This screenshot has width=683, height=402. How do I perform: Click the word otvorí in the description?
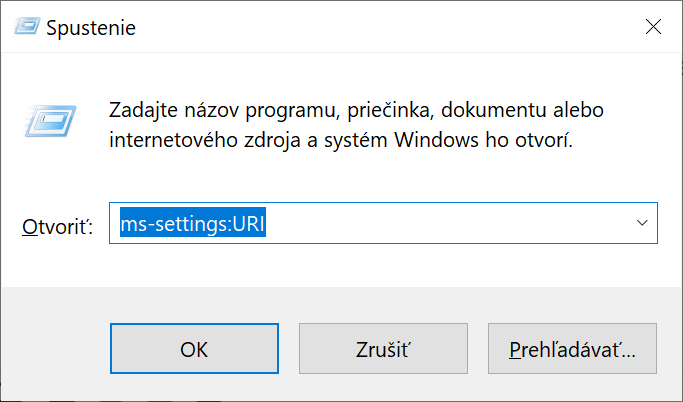point(541,139)
